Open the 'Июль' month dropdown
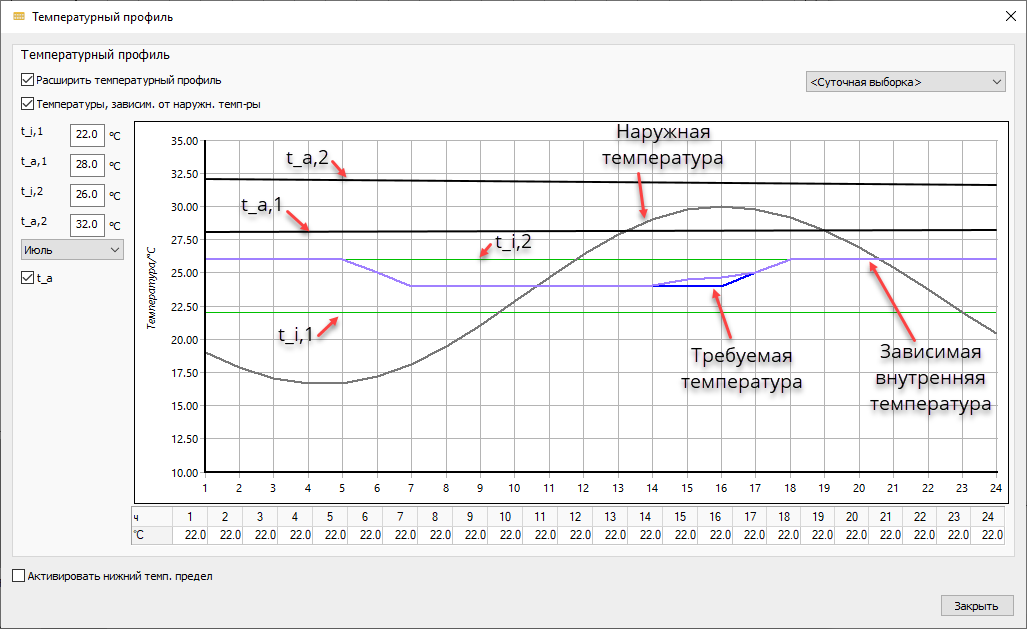1028x629 pixels. click(x=72, y=250)
